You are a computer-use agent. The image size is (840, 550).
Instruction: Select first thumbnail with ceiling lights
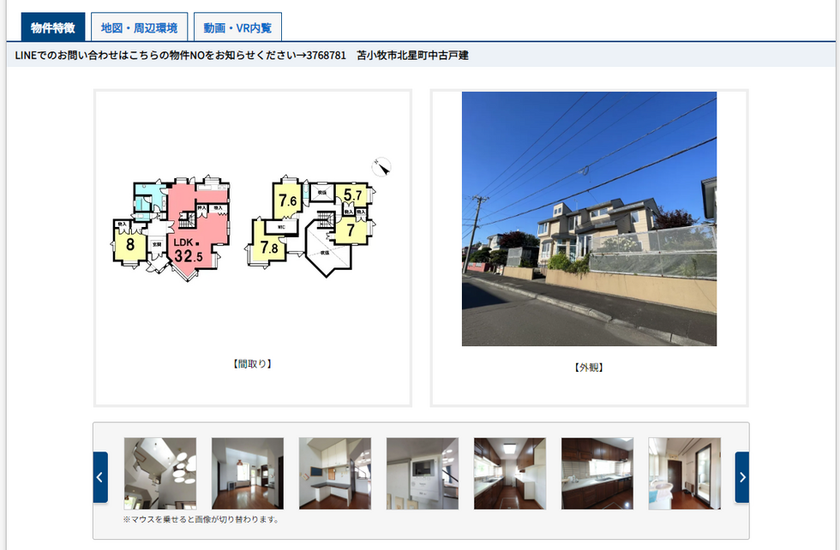(x=160, y=474)
